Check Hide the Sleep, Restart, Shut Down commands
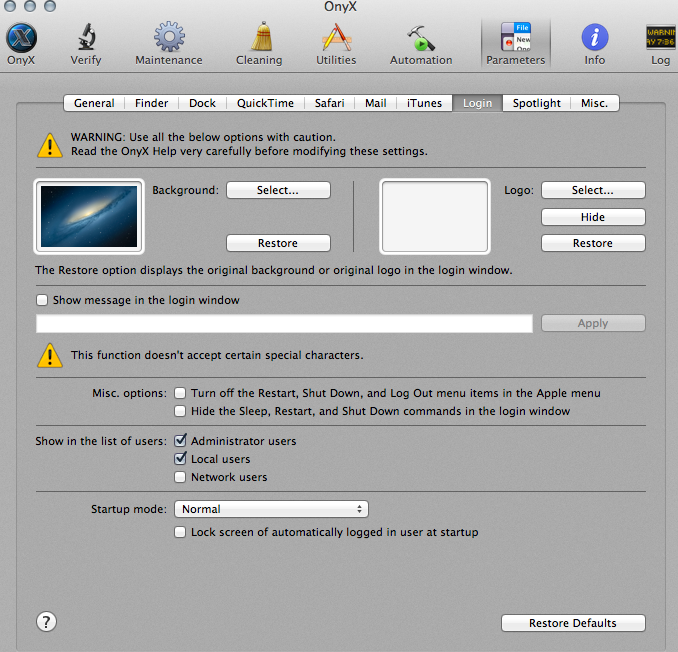Image resolution: width=678 pixels, height=652 pixels. point(180,411)
